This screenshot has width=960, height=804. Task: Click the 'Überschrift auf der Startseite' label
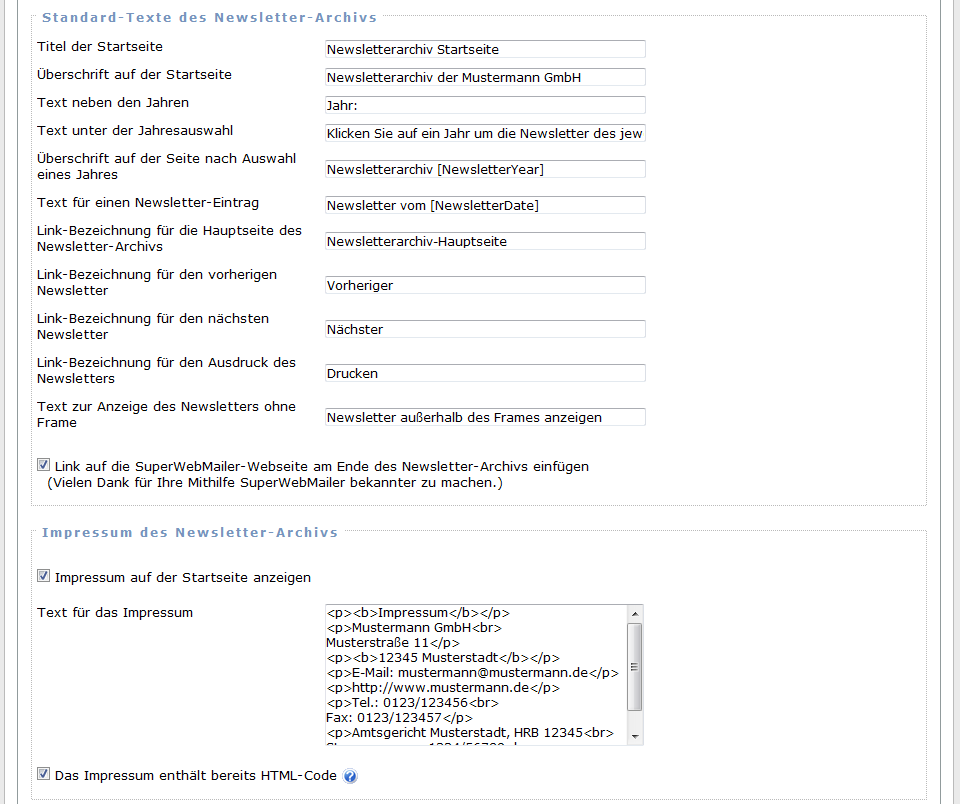tap(134, 75)
